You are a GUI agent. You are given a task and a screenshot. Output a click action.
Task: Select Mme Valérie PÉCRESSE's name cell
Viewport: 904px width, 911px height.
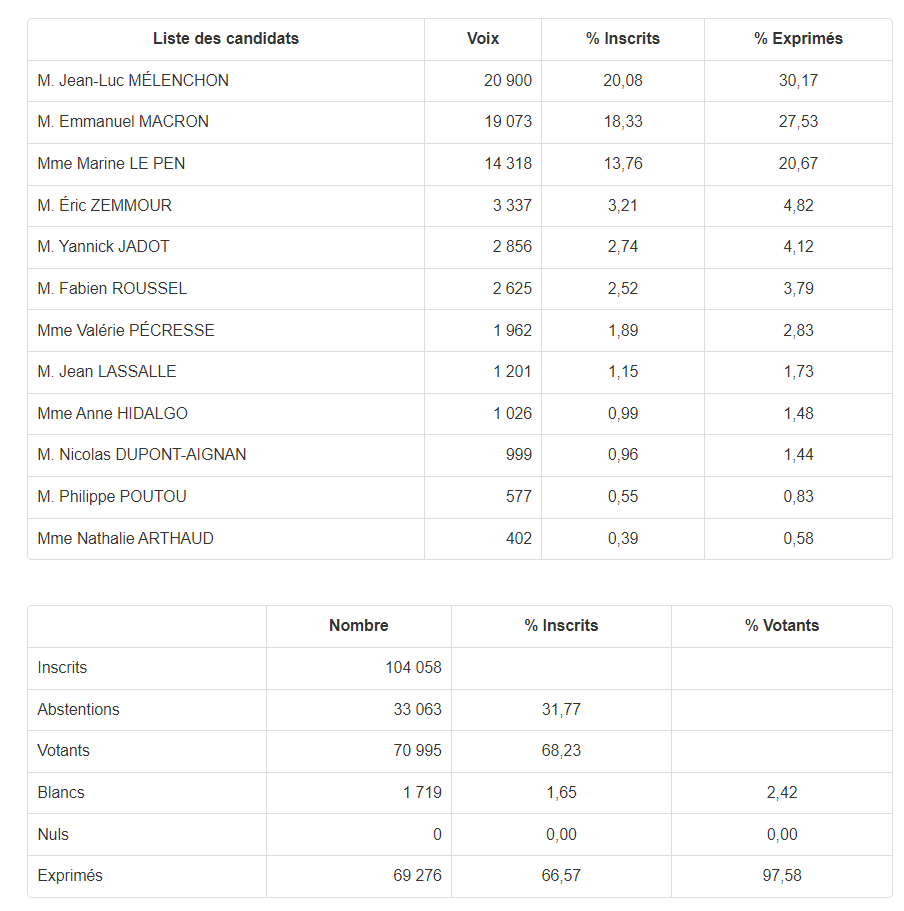tap(126, 331)
